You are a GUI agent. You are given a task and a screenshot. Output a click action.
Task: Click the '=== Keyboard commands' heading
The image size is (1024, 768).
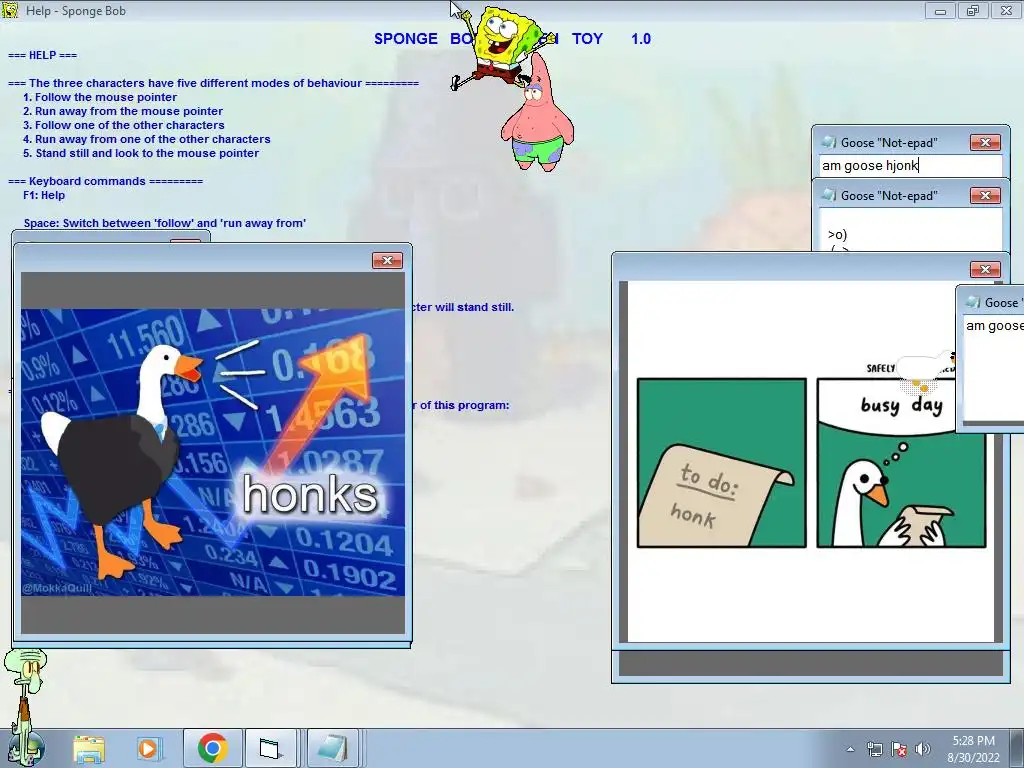(x=105, y=181)
